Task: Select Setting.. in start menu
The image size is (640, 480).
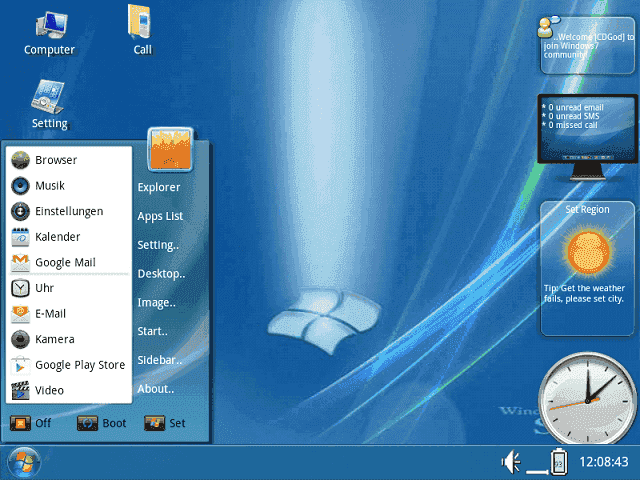Action: (158, 245)
